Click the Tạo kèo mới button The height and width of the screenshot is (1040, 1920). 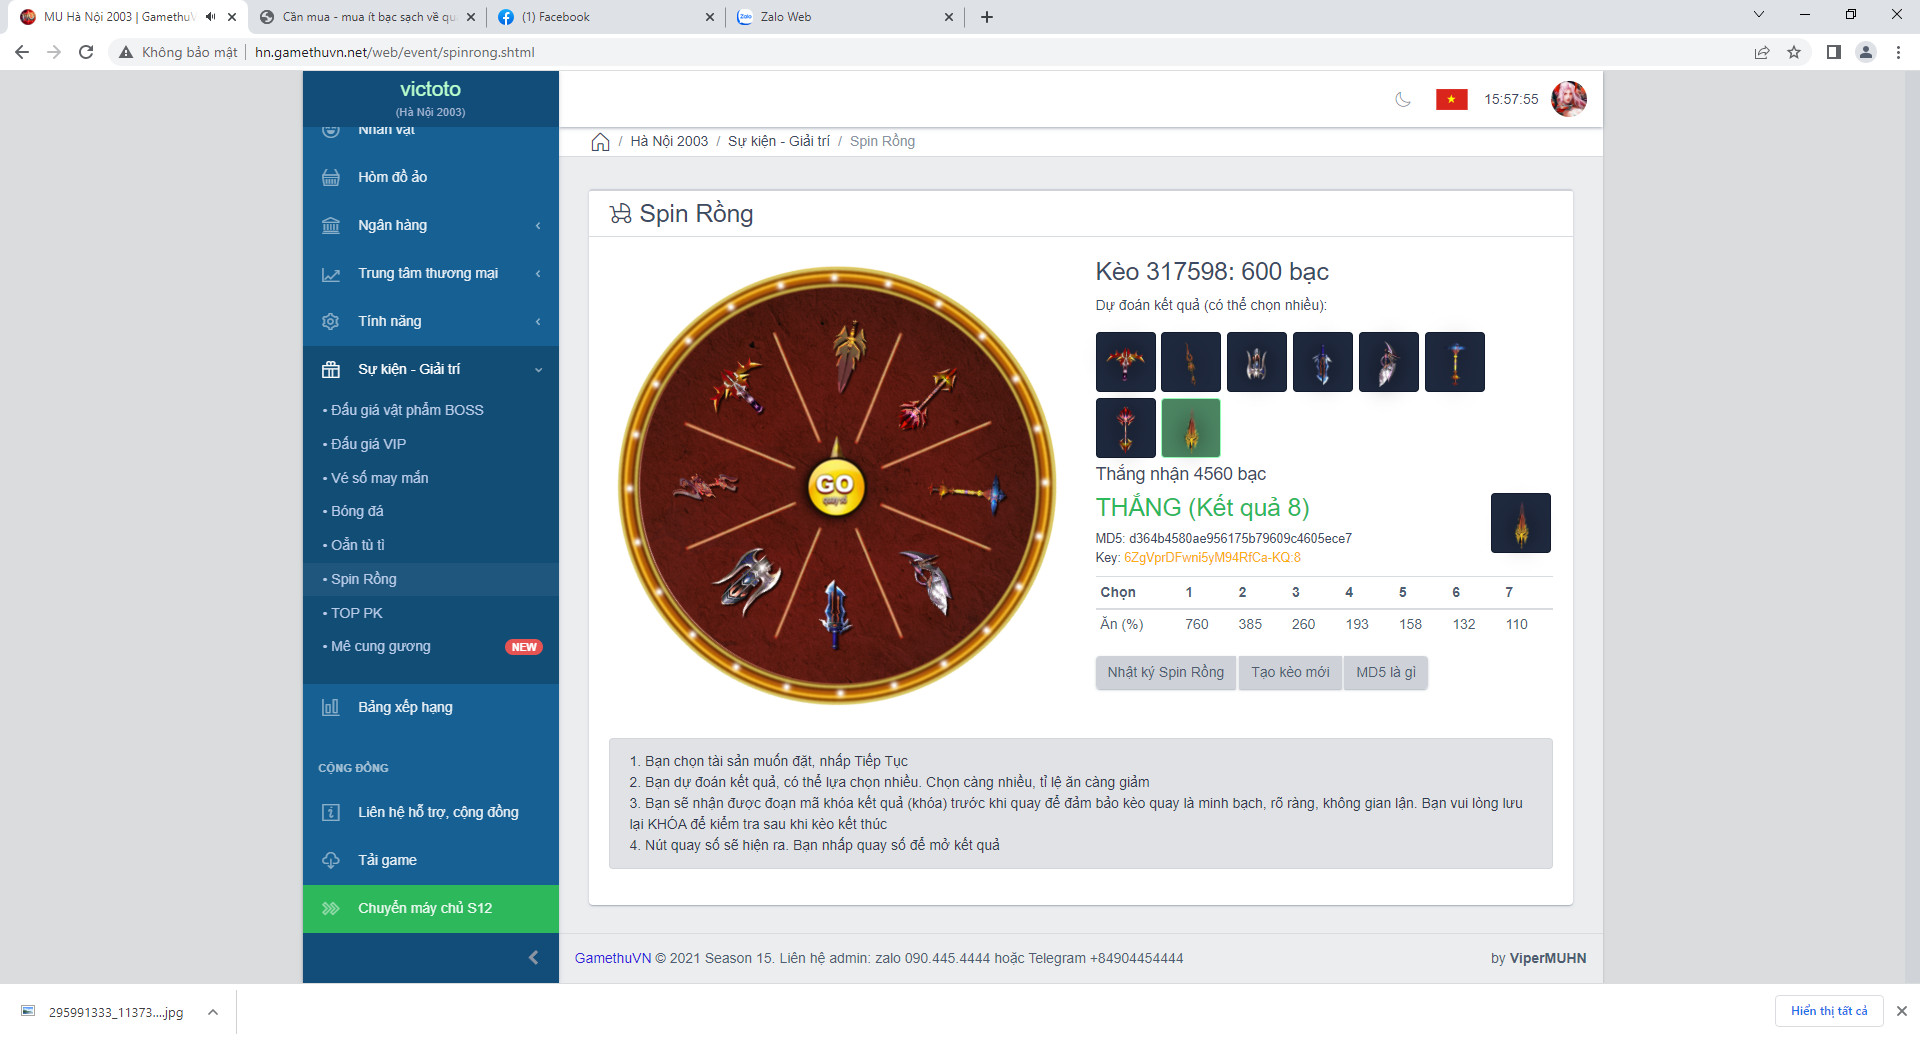click(x=1290, y=672)
